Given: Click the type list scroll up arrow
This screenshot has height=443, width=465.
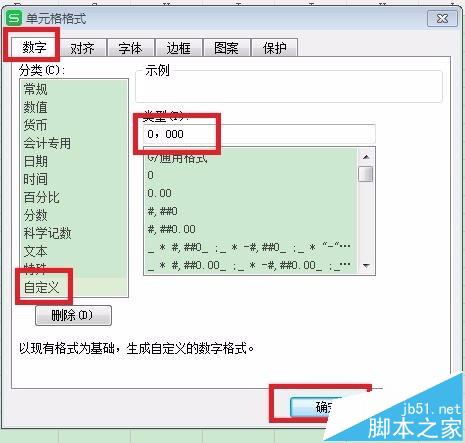Looking at the screenshot, I should pyautogui.click(x=366, y=157).
